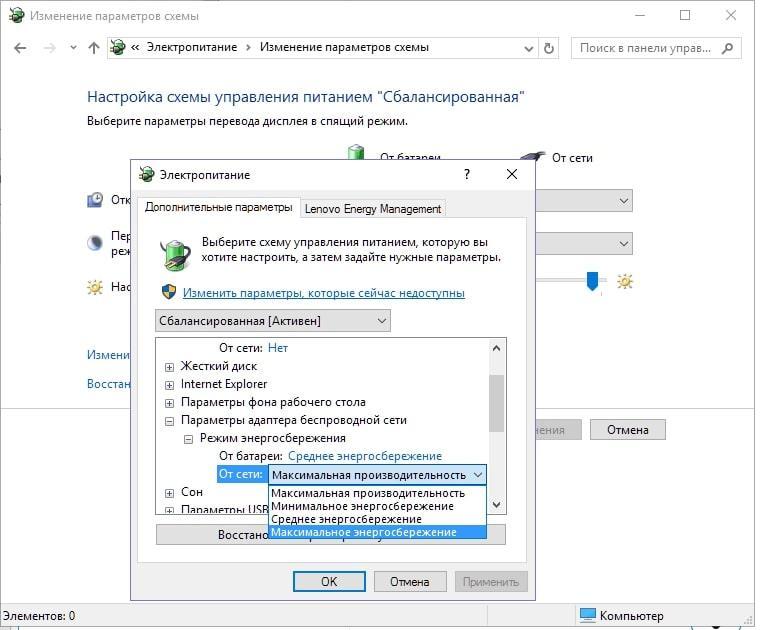The width and height of the screenshot is (761, 630).
Task: Go up one level arrow
Action: pyautogui.click(x=94, y=48)
